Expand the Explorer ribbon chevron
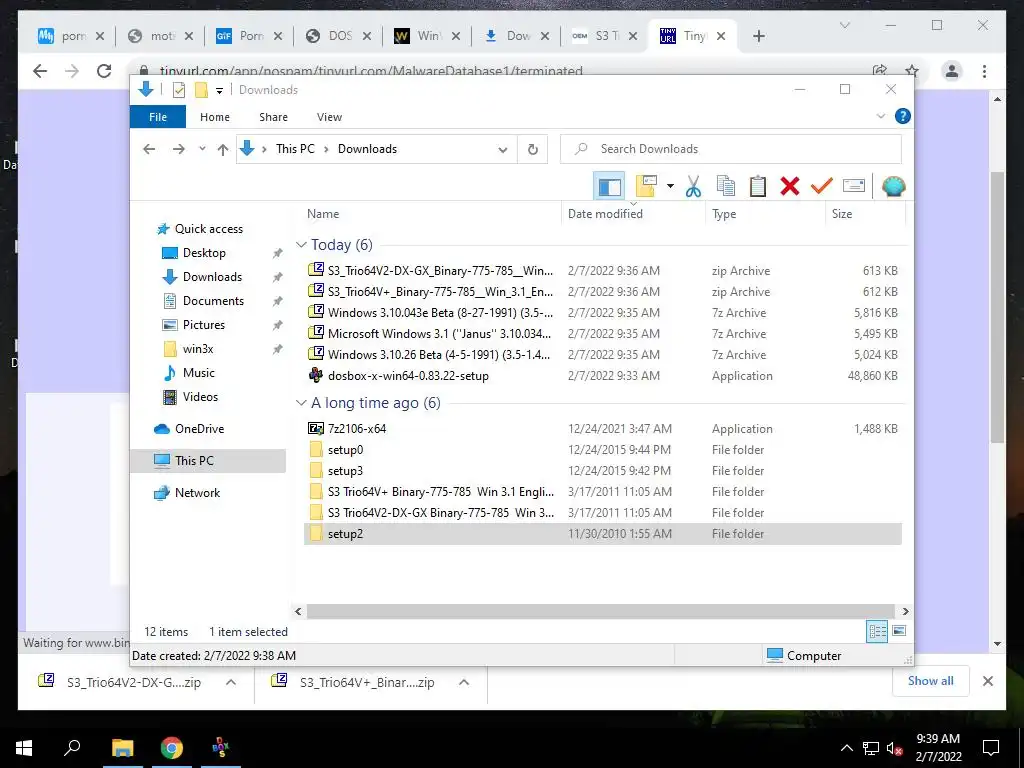The width and height of the screenshot is (1024, 768). pyautogui.click(x=880, y=116)
